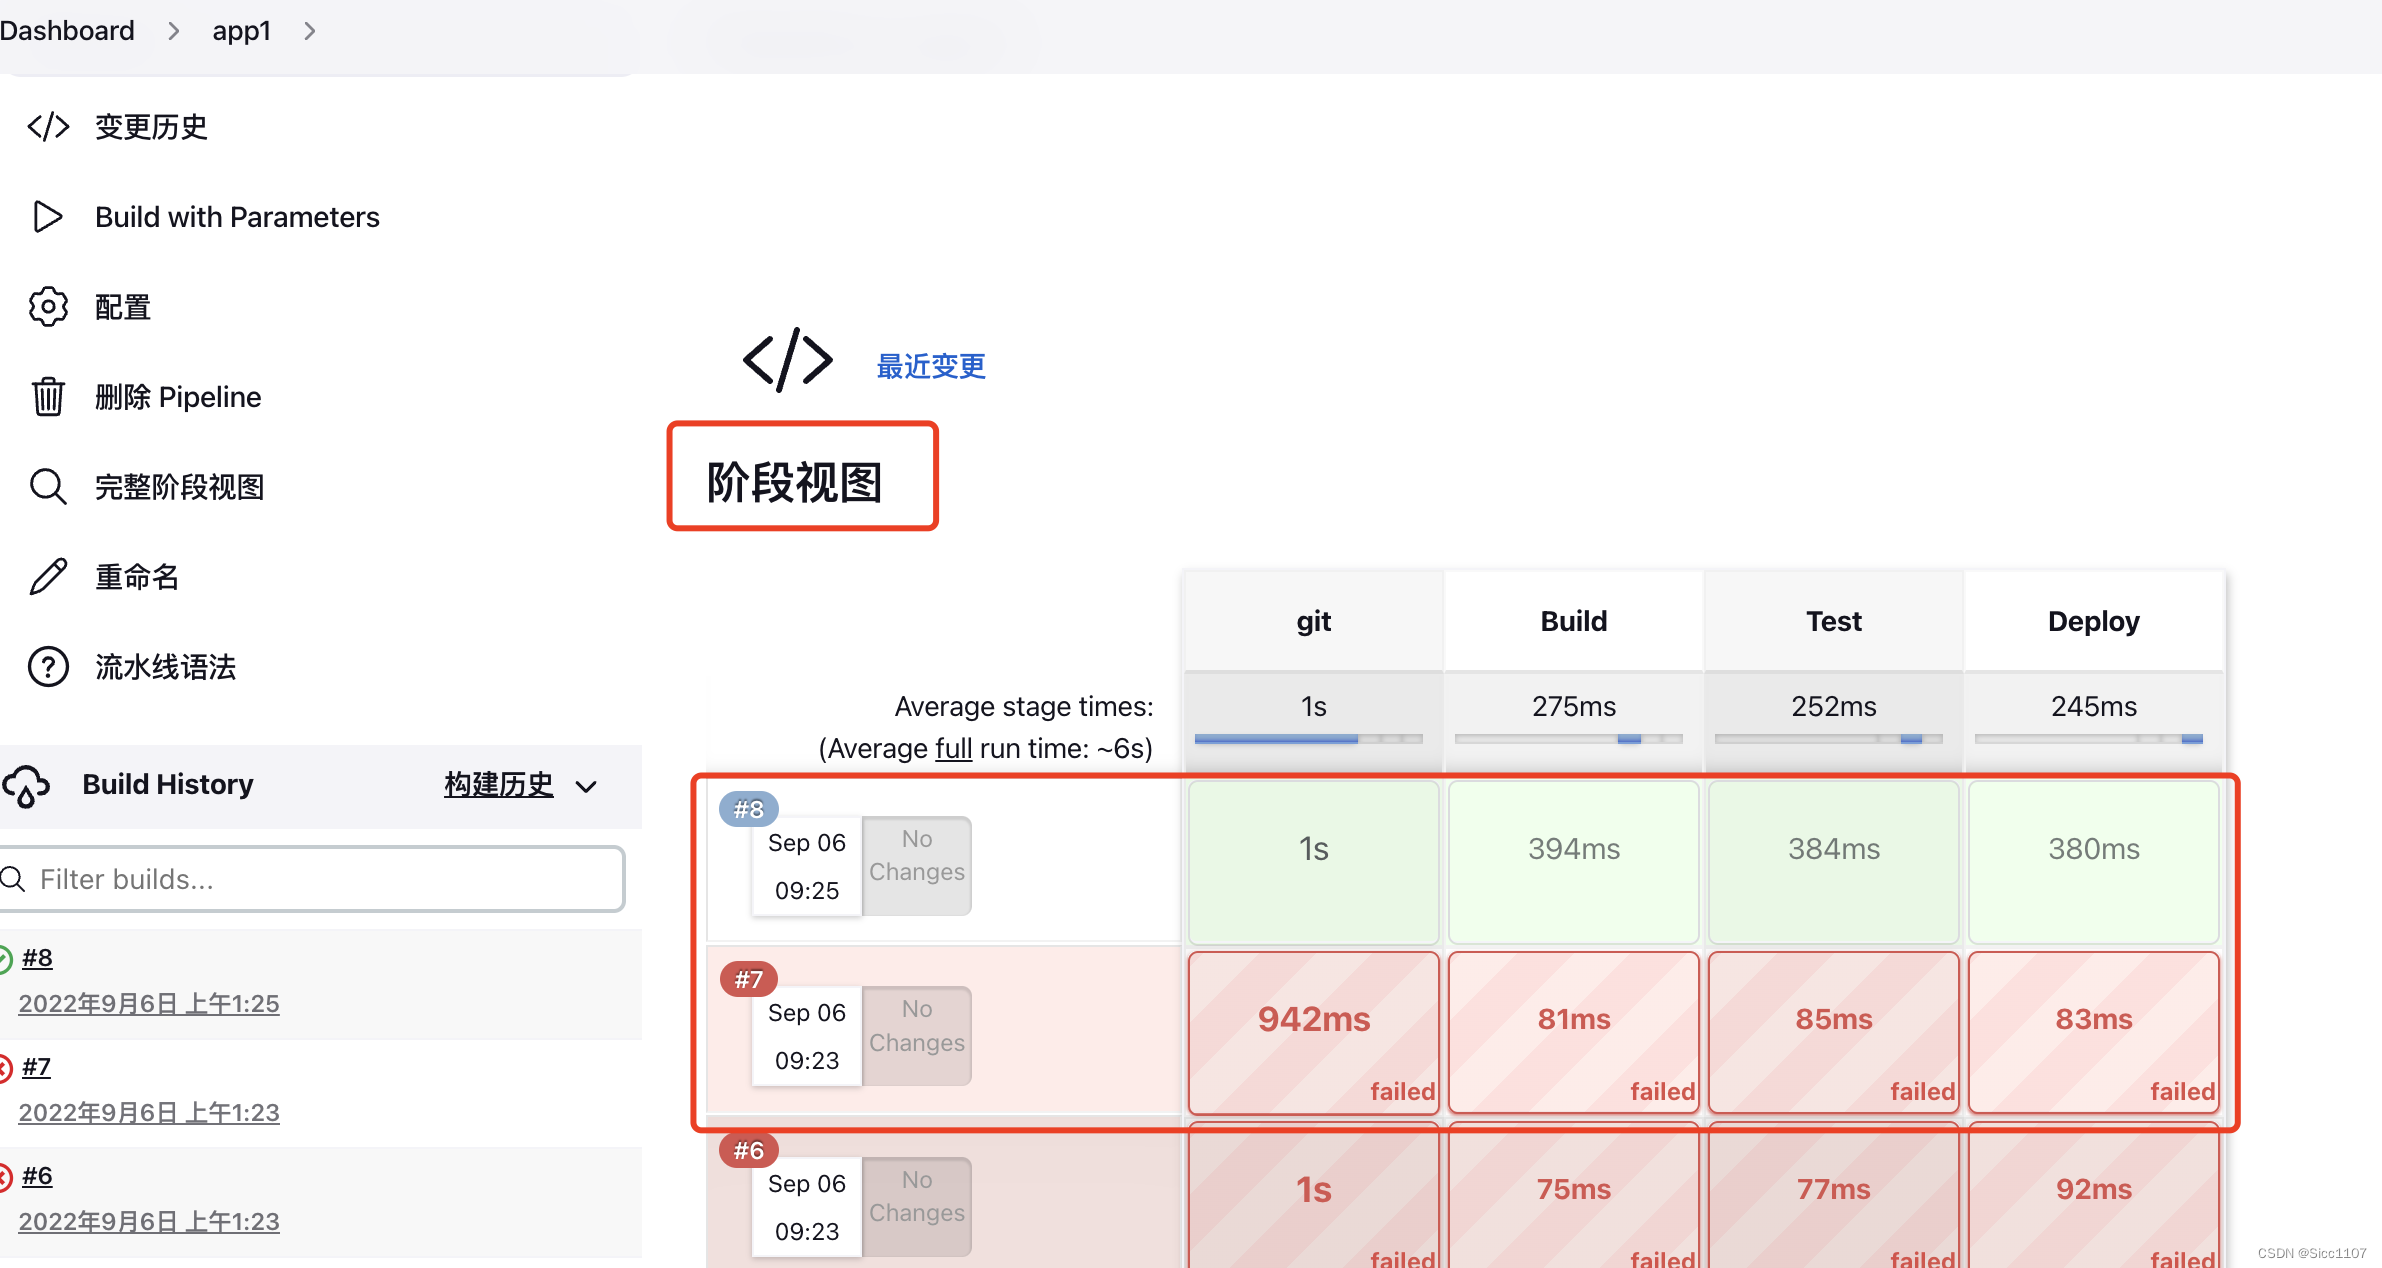Click No Changes box for build #7
This screenshot has width=2382, height=1268.
[x=917, y=1035]
